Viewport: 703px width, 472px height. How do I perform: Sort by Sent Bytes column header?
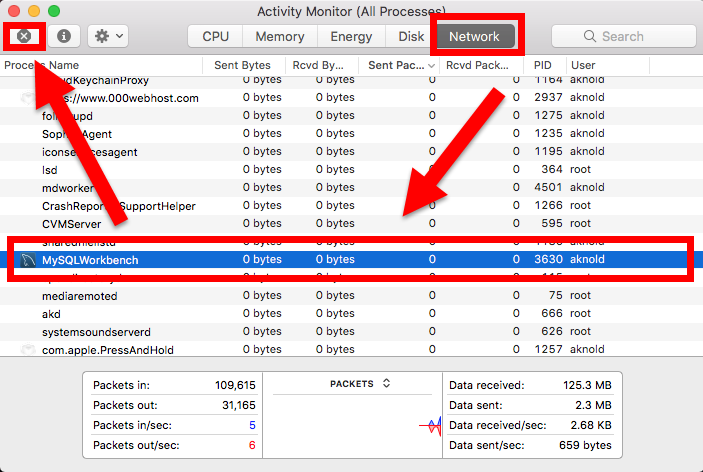(x=242, y=65)
